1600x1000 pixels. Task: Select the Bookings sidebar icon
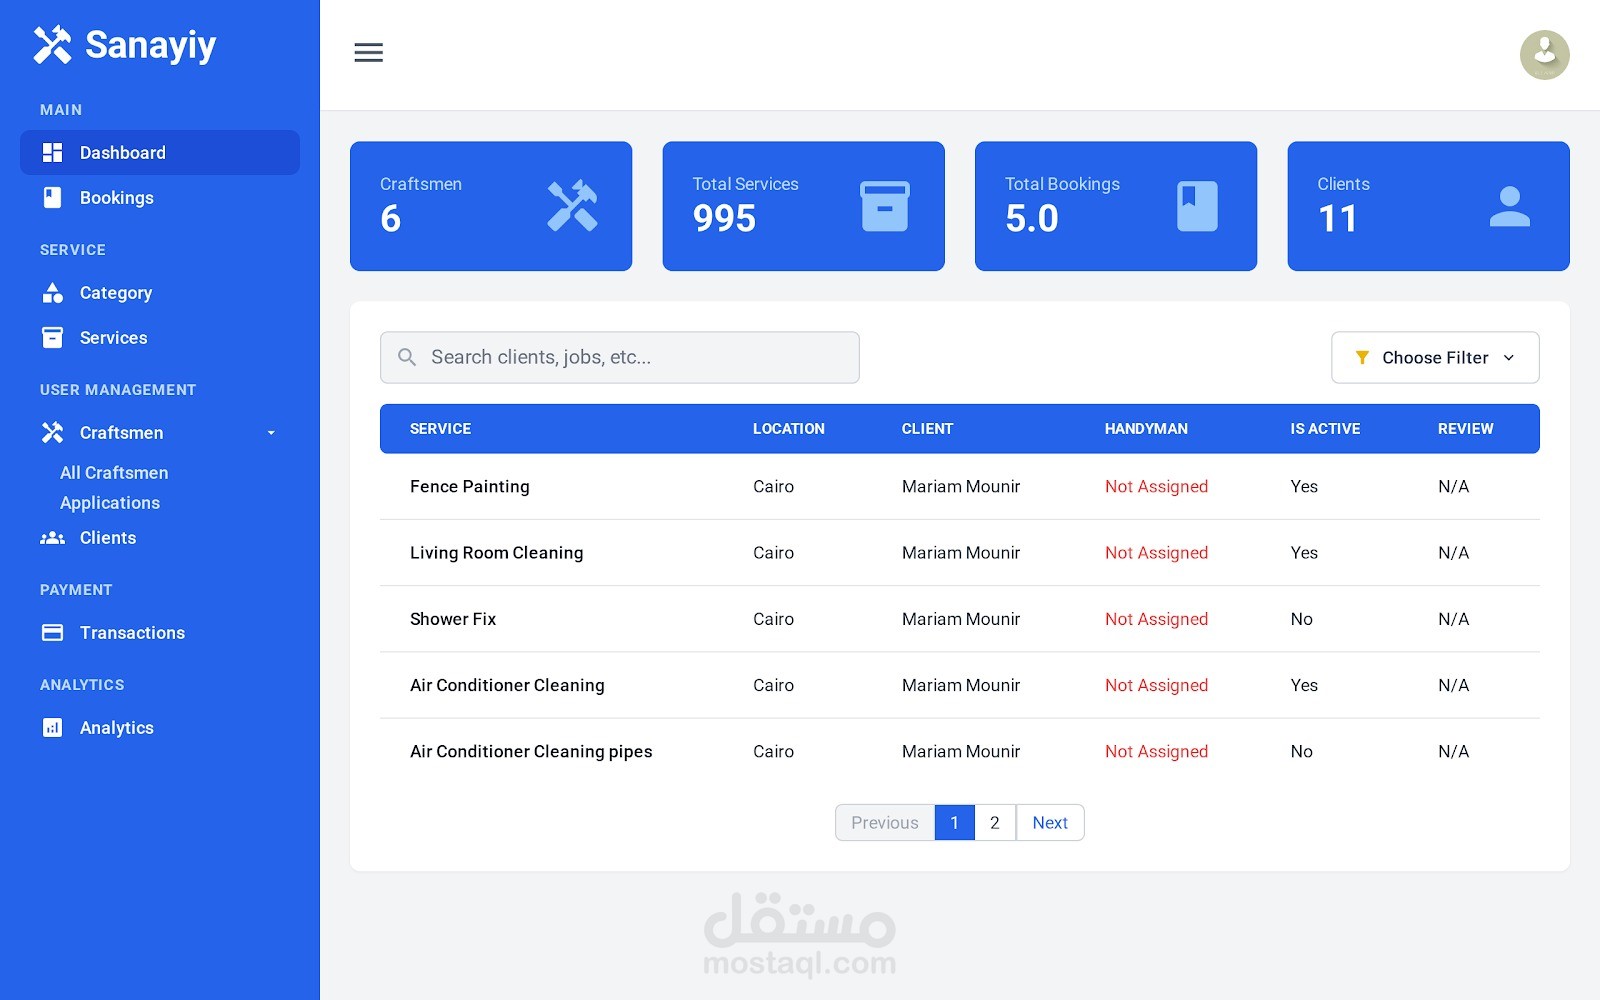tap(53, 197)
